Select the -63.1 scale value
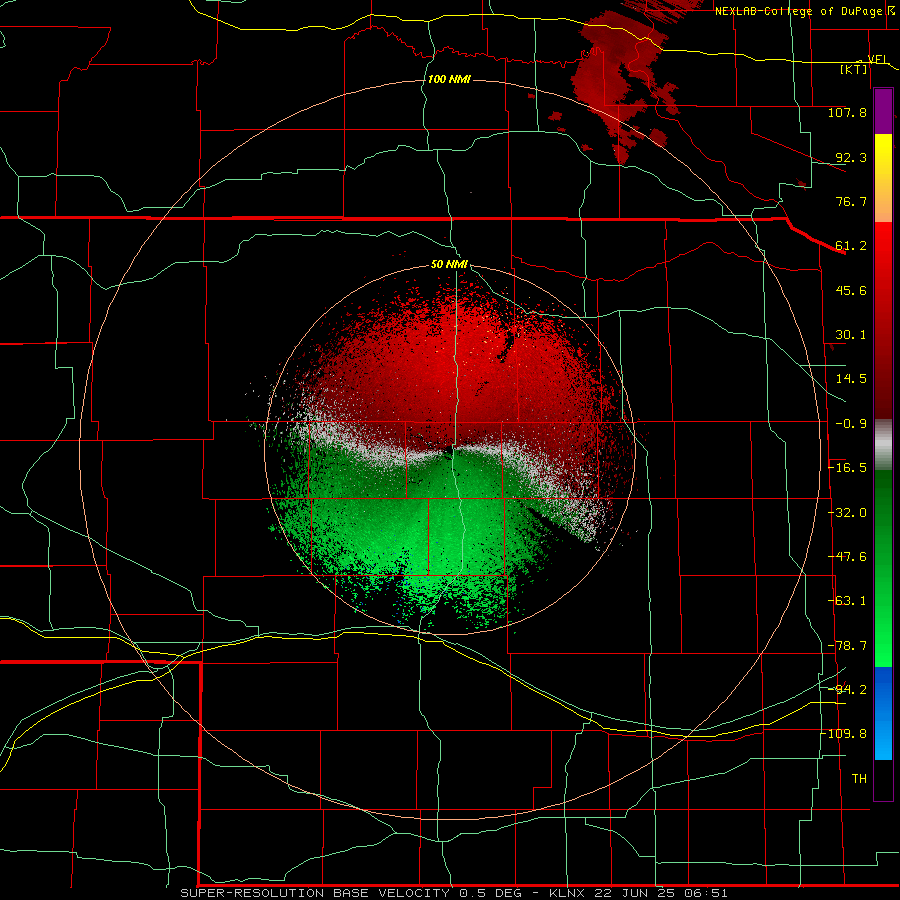Screen dimensions: 900x900 tap(847, 601)
